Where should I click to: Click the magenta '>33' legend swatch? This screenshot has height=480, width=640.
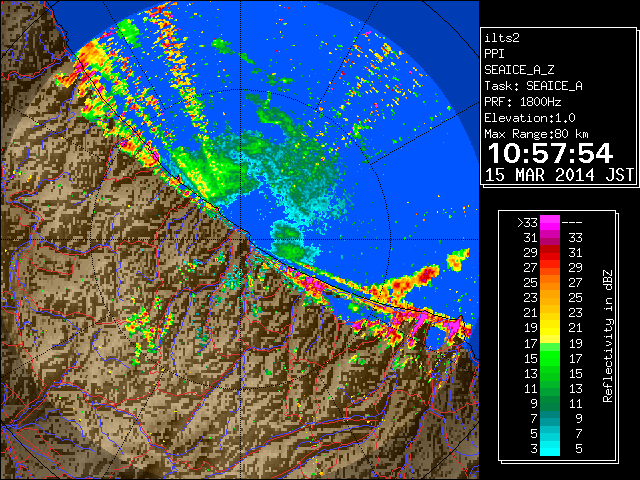(x=550, y=223)
